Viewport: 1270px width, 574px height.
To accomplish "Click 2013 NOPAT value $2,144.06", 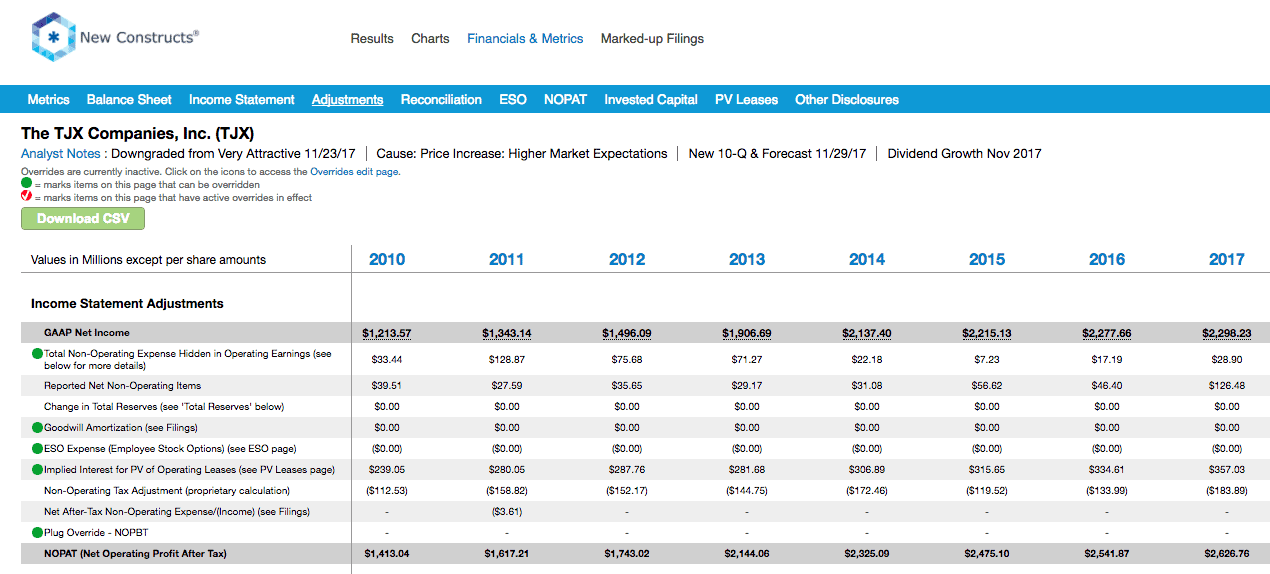I will coord(747,554).
